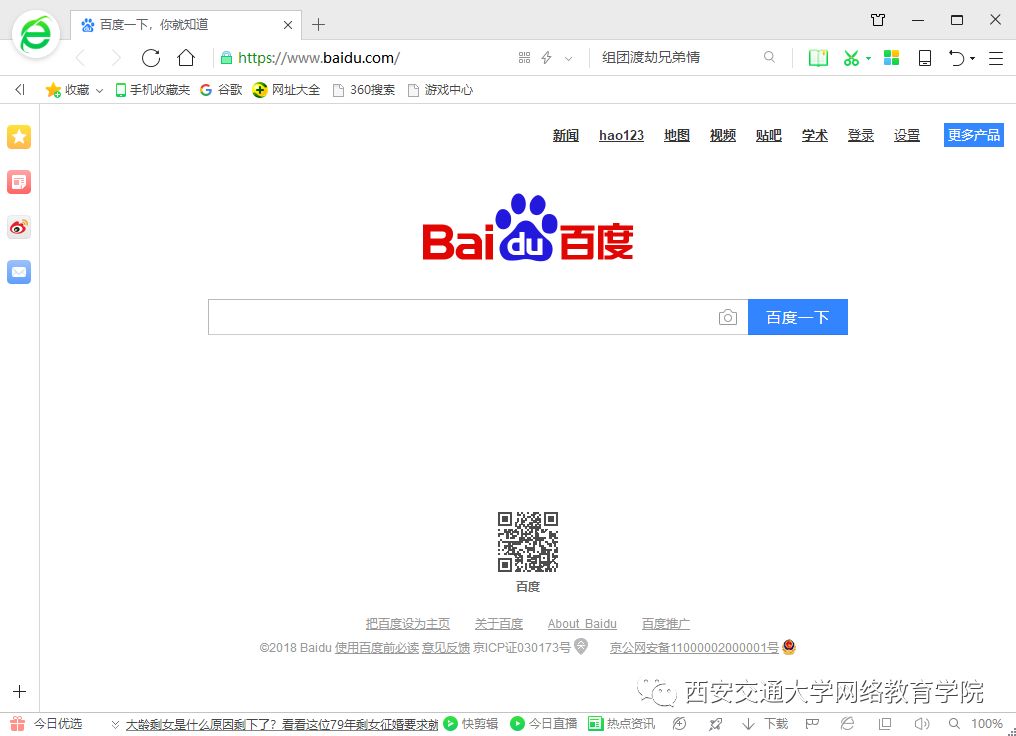Open the 关于百度 link
Screen dimensions: 1016x736
pyautogui.click(x=498, y=623)
